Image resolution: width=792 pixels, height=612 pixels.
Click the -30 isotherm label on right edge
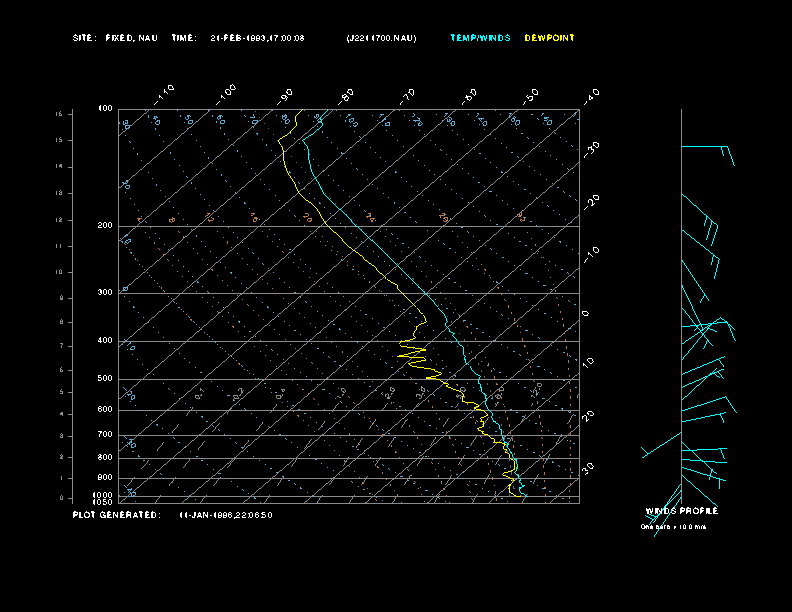coord(591,147)
